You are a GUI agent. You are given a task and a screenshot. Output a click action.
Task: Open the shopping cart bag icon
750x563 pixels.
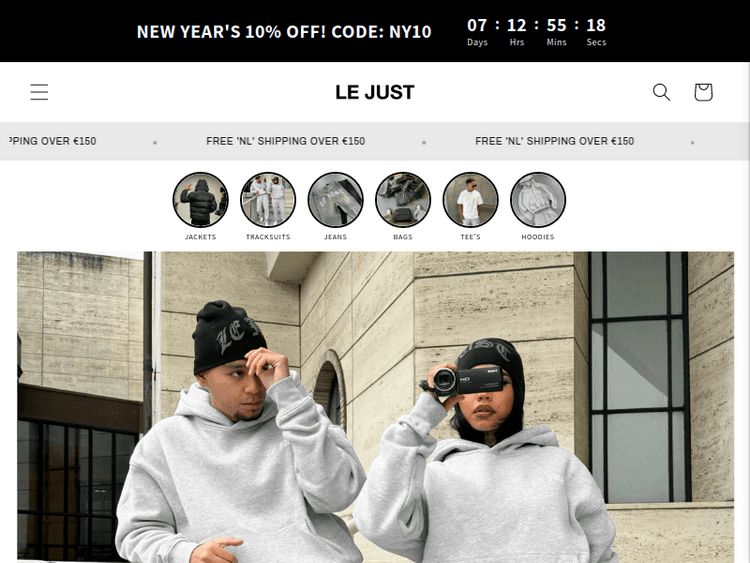tap(703, 92)
